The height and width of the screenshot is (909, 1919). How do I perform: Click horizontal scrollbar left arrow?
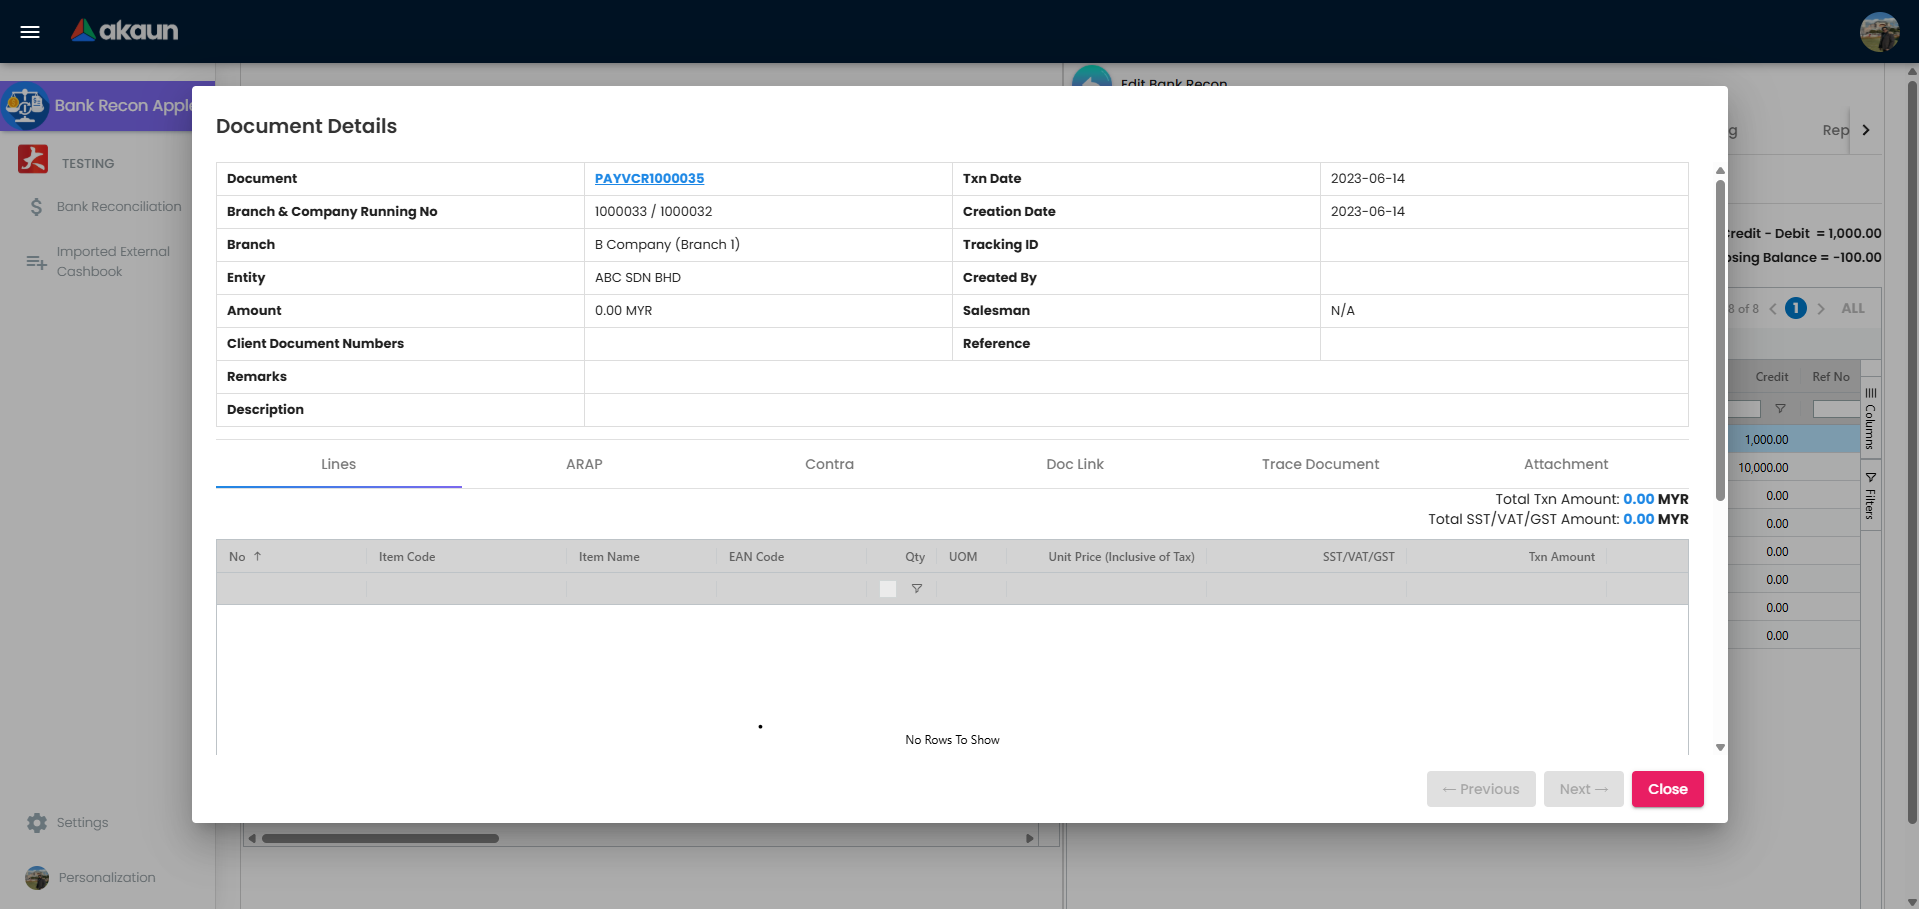pos(252,838)
